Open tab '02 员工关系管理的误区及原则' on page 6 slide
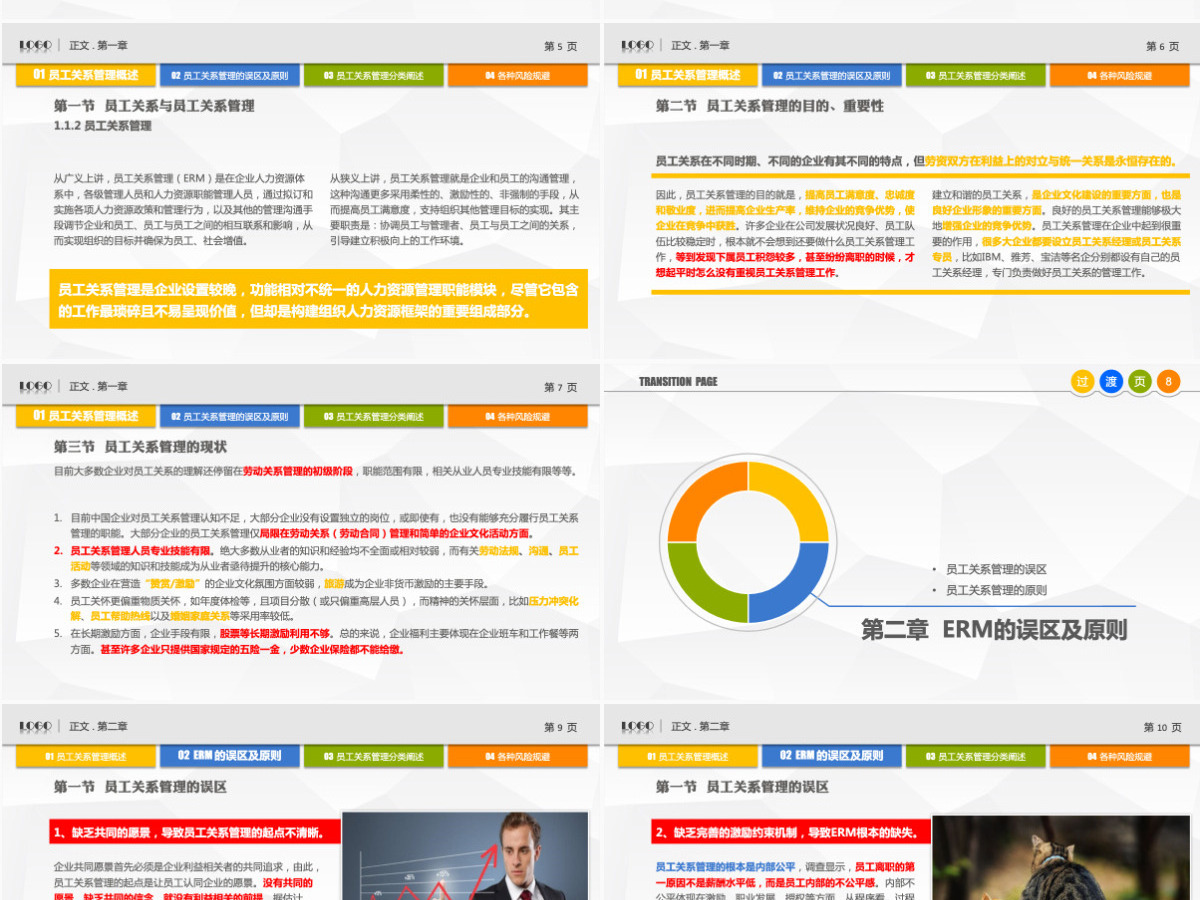The height and width of the screenshot is (900, 1200). point(831,75)
